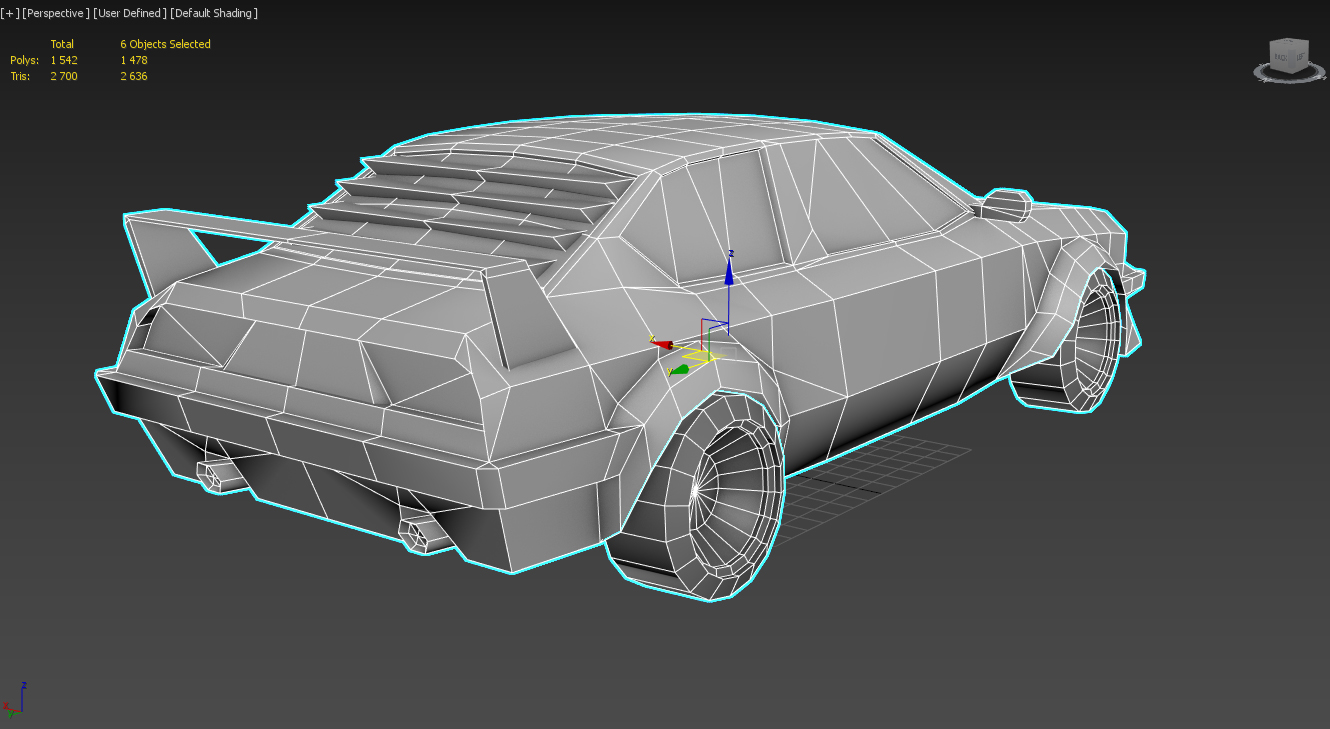This screenshot has width=1330, height=729.
Task: Click the green Y-axis arrow of the gizmo
Action: pos(679,370)
